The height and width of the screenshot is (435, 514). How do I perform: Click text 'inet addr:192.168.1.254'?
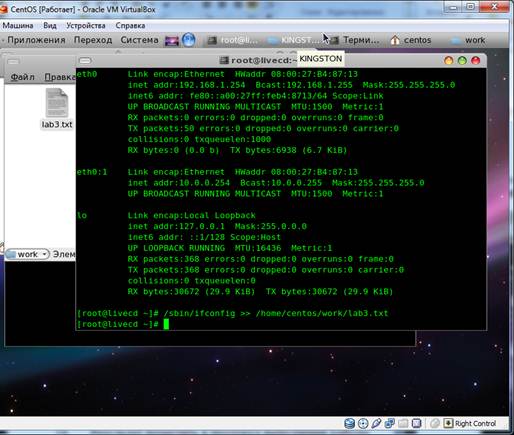tap(186, 85)
